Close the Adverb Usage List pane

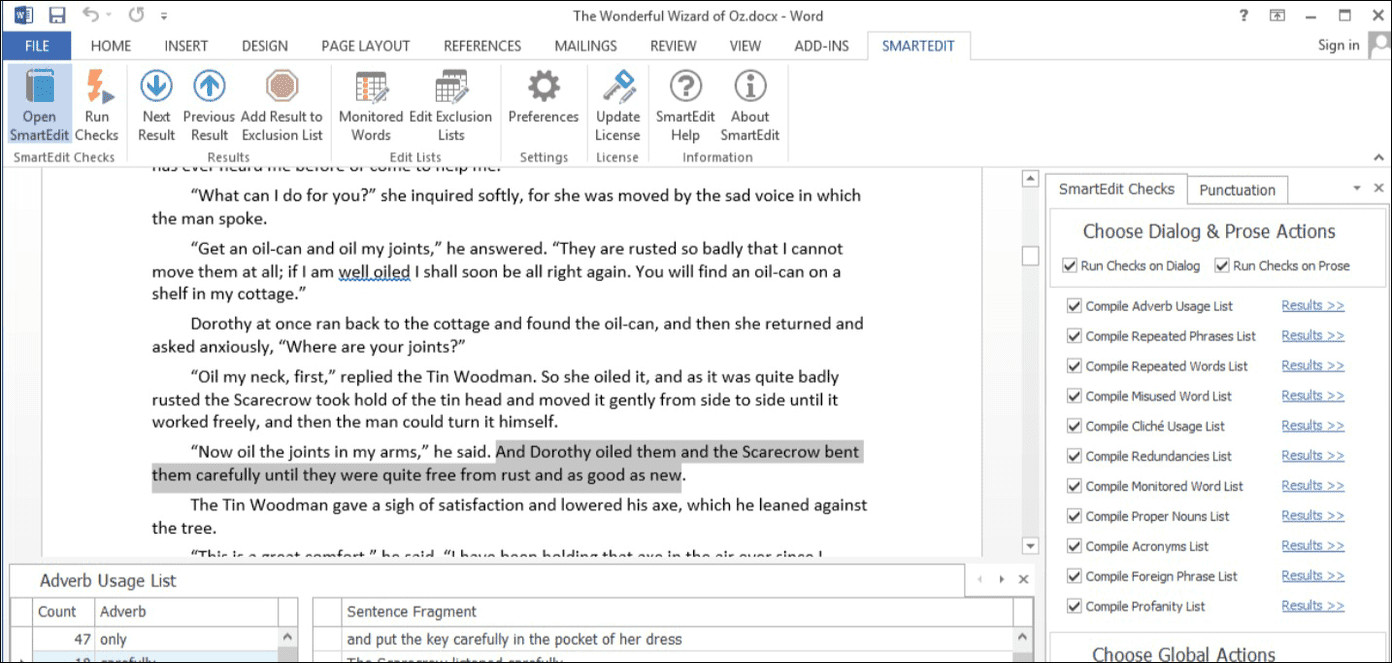[1023, 579]
